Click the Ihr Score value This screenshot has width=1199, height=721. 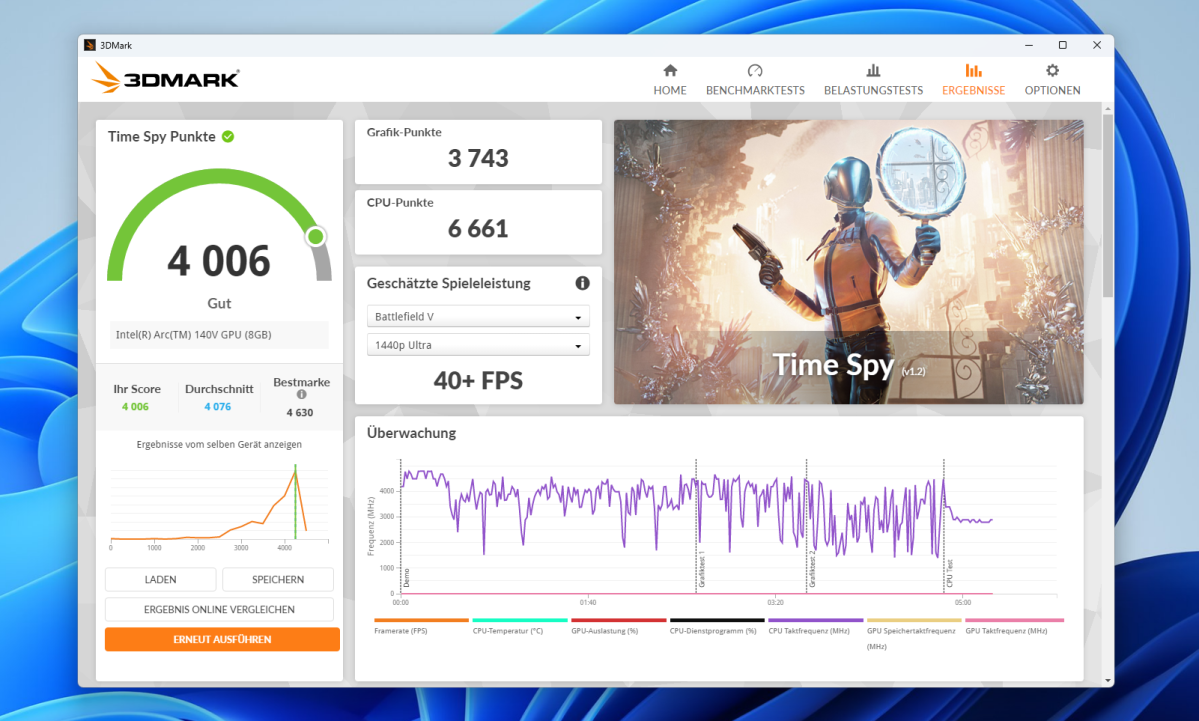(x=135, y=407)
